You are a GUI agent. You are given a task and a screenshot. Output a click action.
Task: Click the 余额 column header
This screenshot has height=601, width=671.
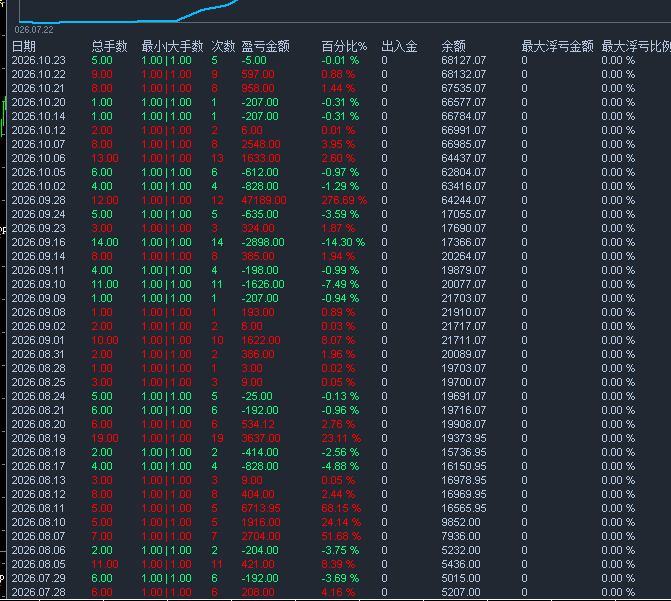click(x=453, y=46)
